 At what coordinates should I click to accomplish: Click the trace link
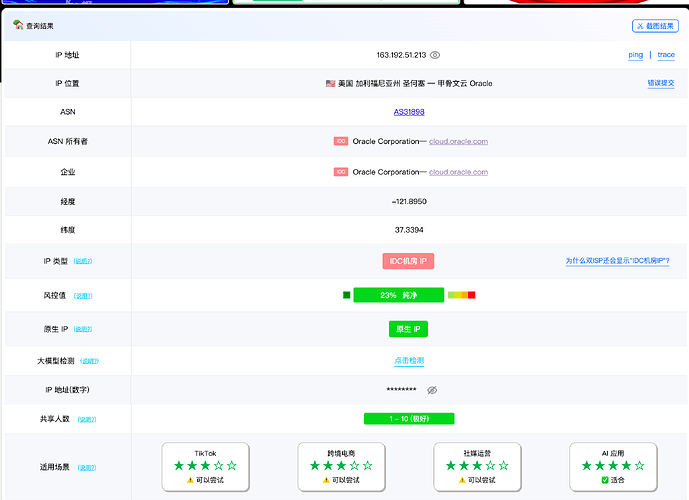tap(666, 55)
